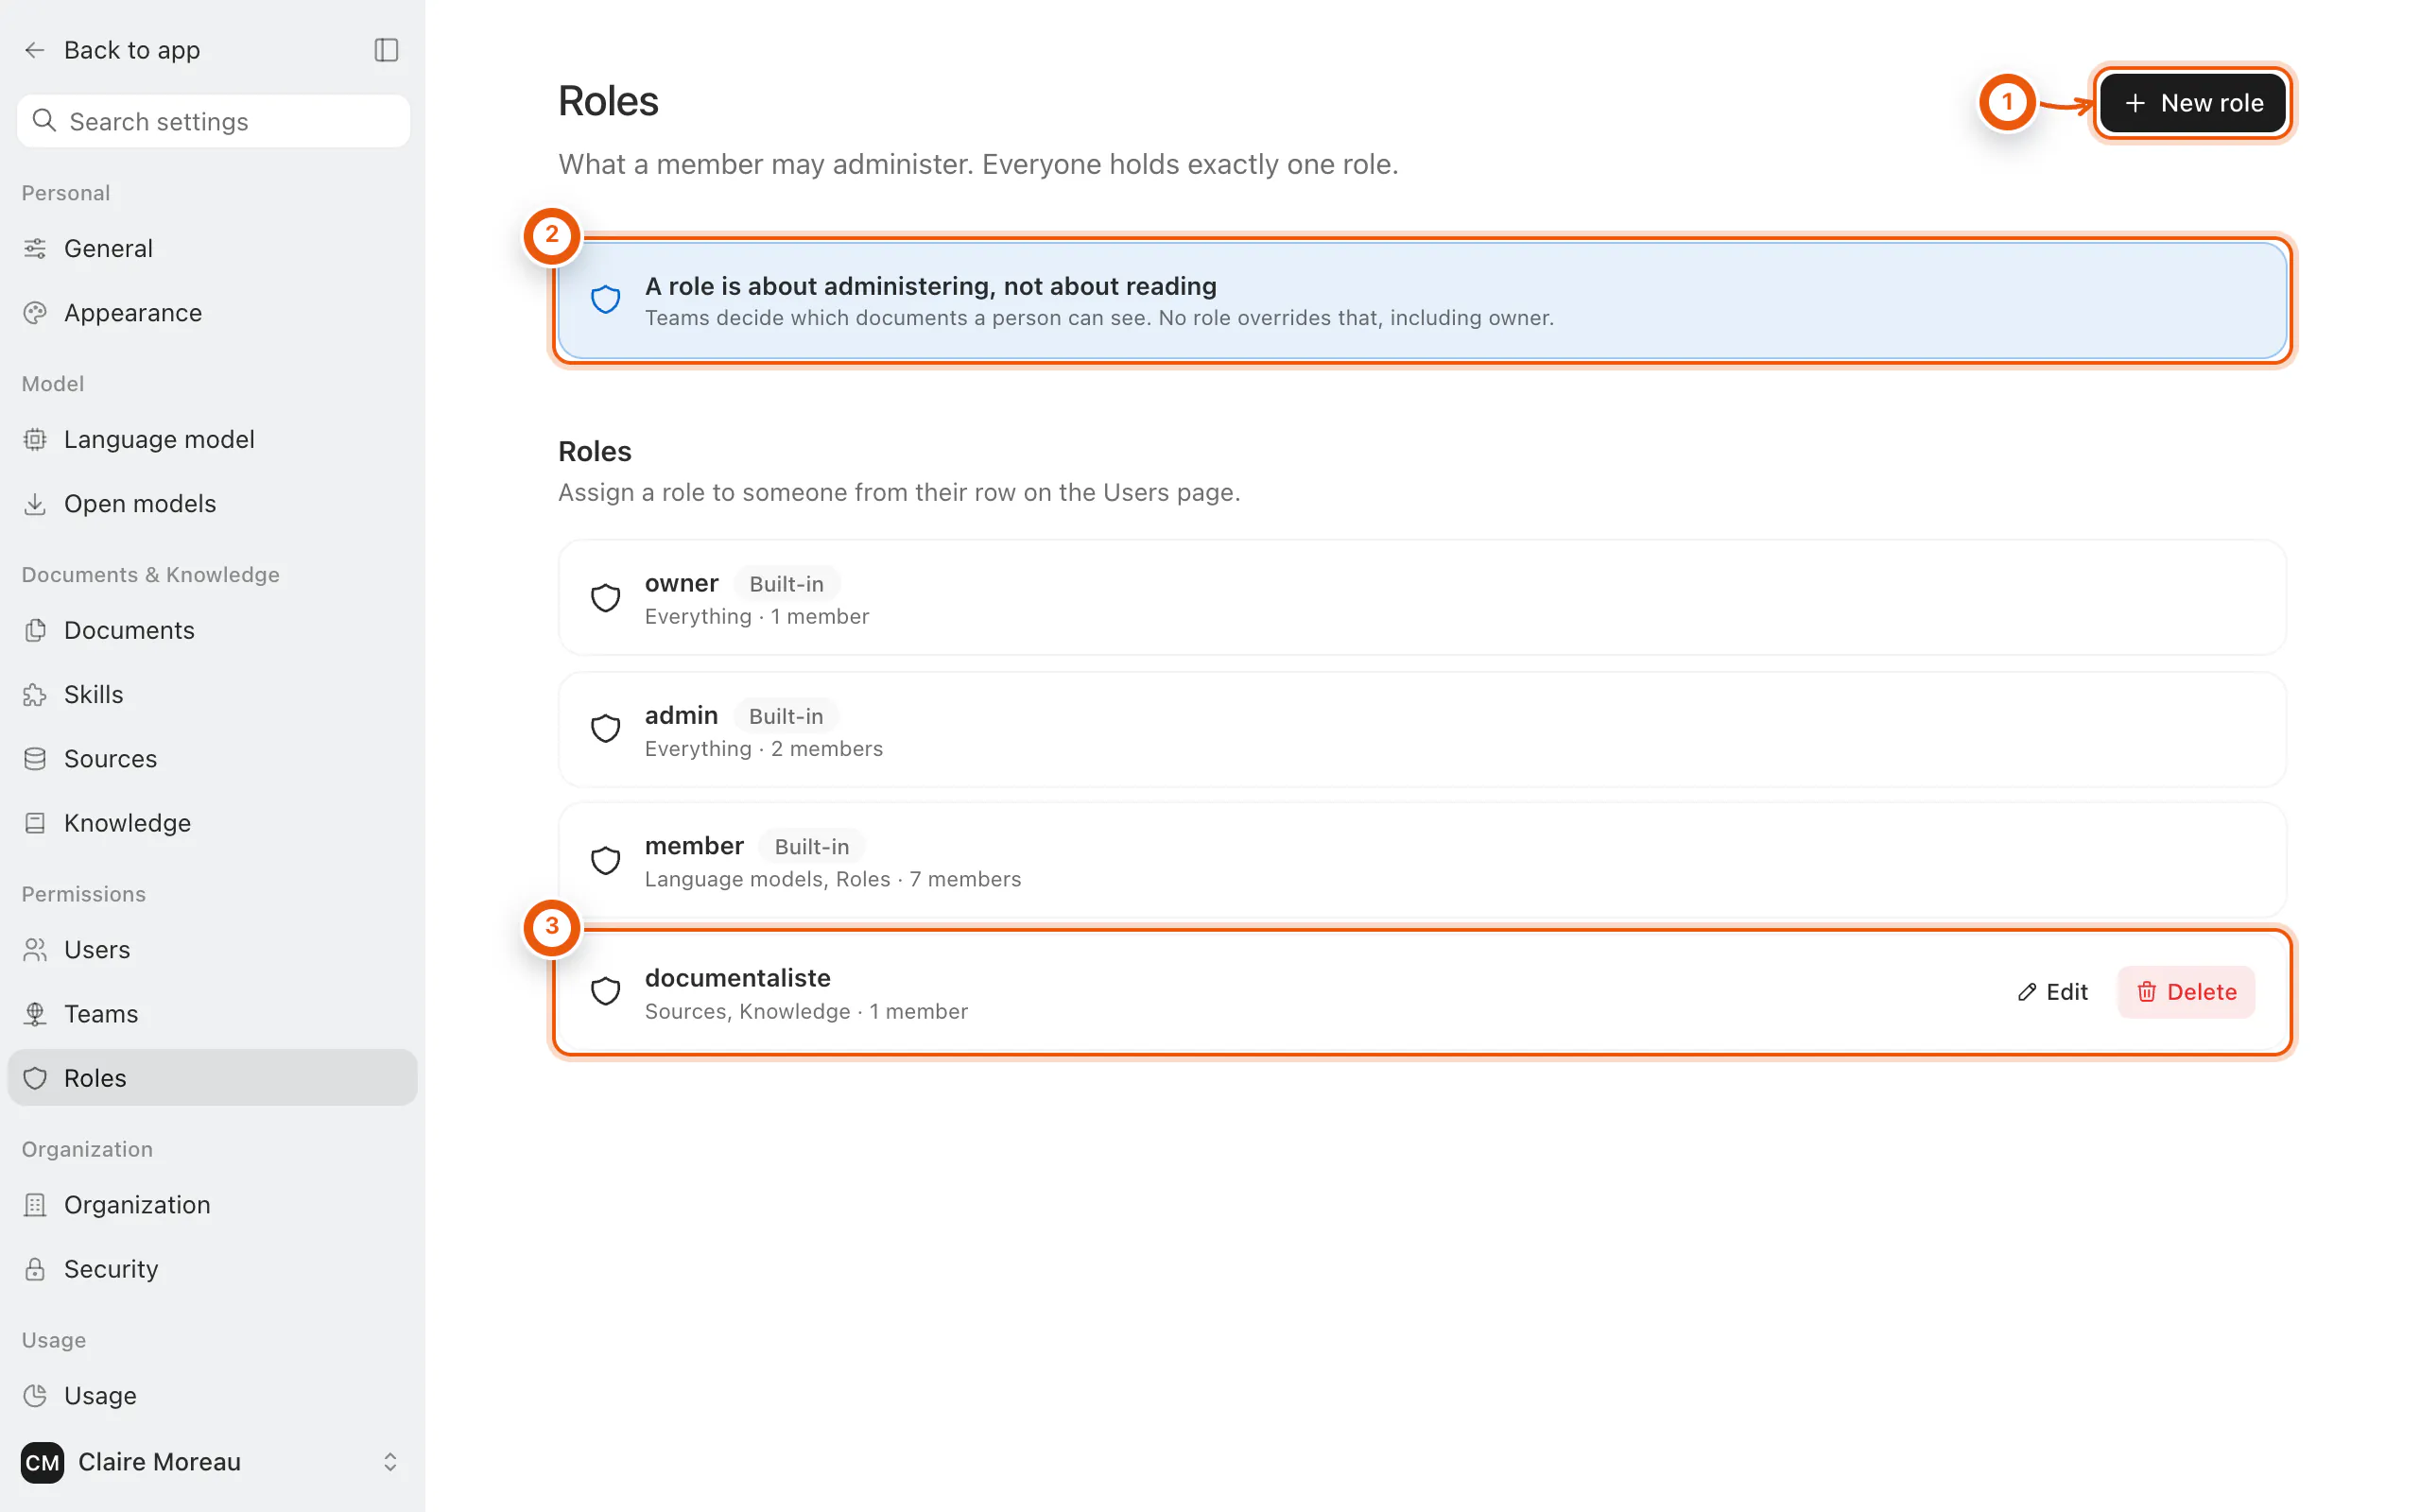Click "Language models, Roles · 7 members" text
This screenshot has height=1512, width=2420.
pos(833,879)
